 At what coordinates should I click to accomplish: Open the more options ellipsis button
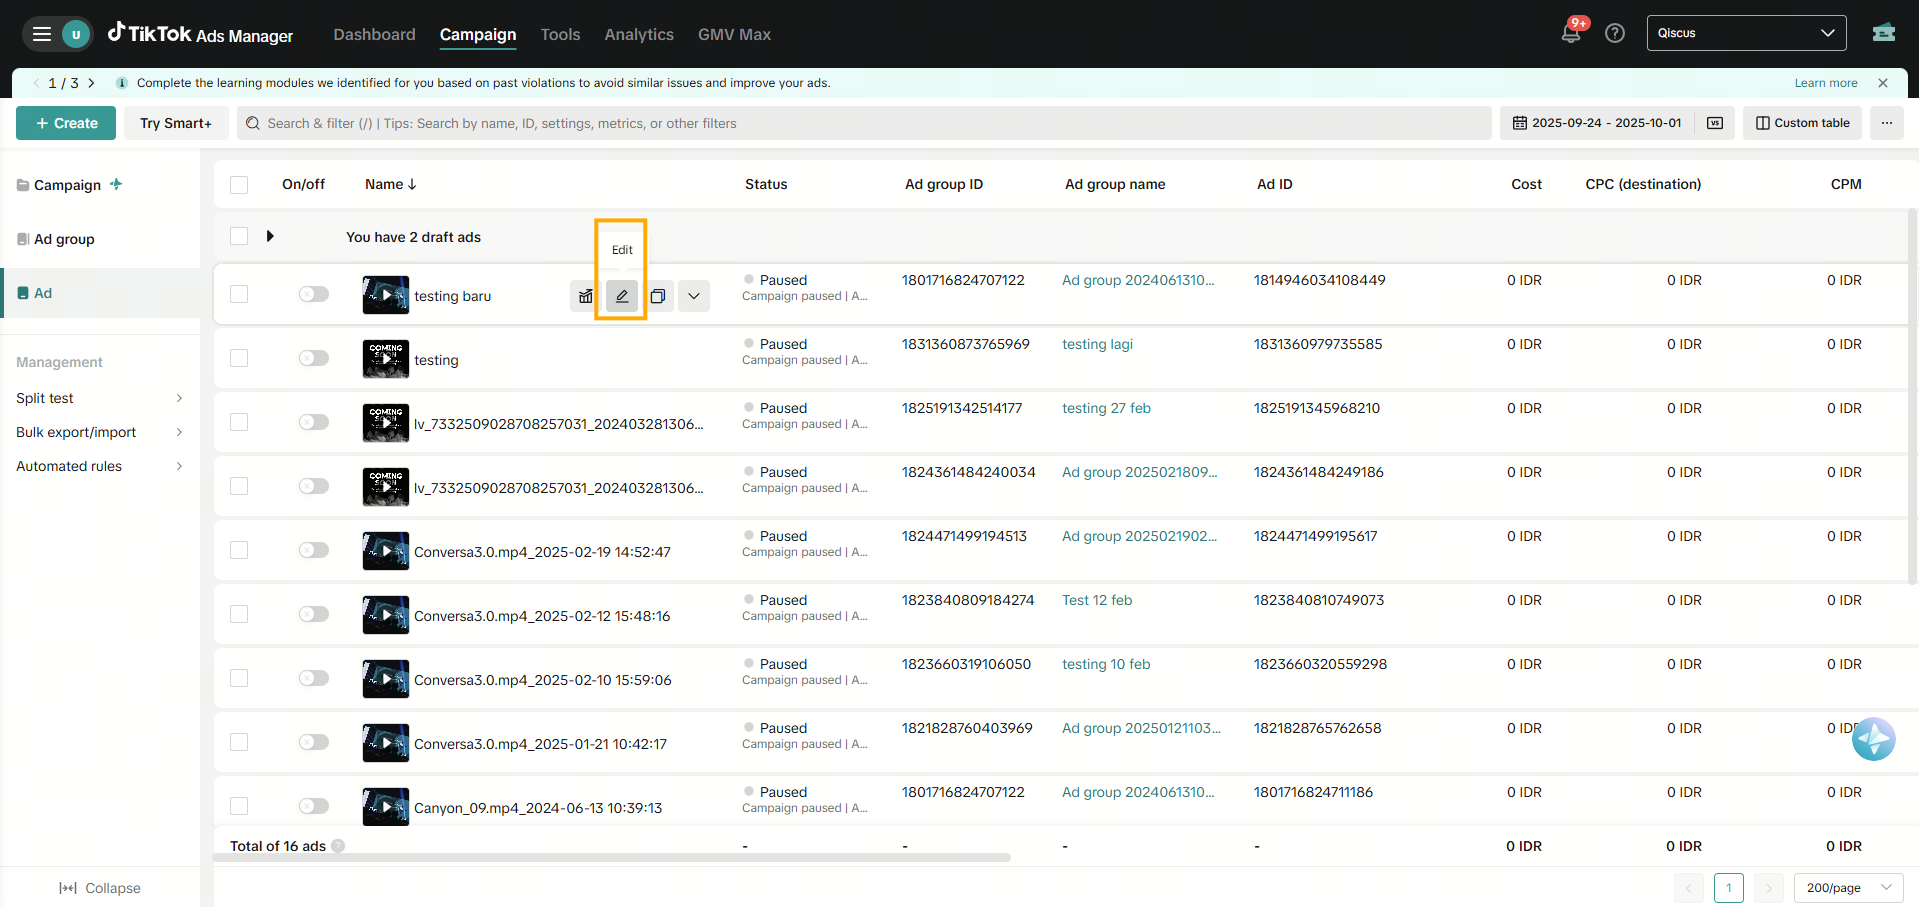[1886, 123]
